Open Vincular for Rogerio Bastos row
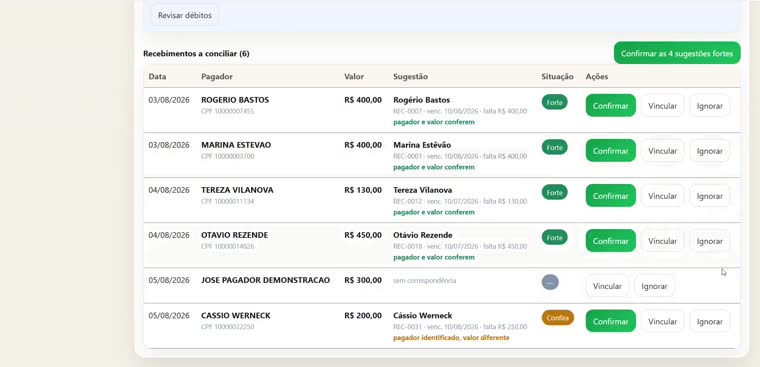This screenshot has width=760, height=367. (x=662, y=106)
